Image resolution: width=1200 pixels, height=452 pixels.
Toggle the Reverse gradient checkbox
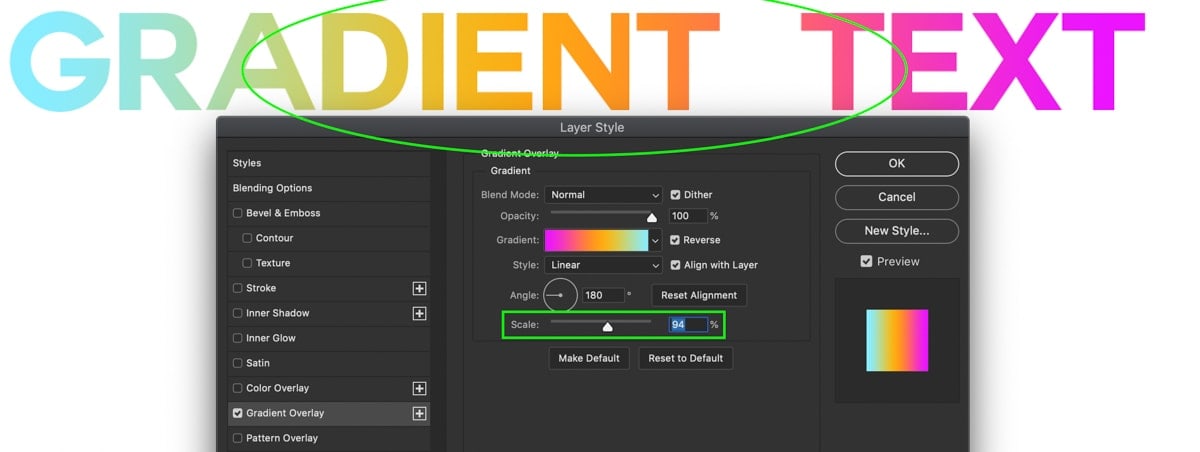click(x=675, y=240)
